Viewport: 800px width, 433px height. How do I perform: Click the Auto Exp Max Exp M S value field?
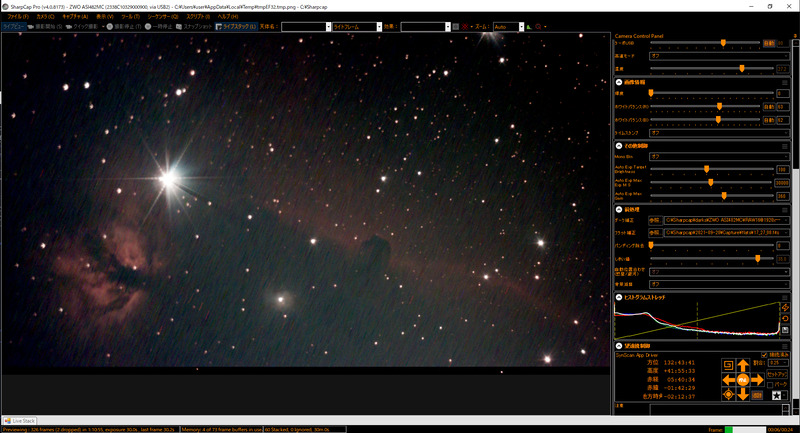tap(782, 183)
